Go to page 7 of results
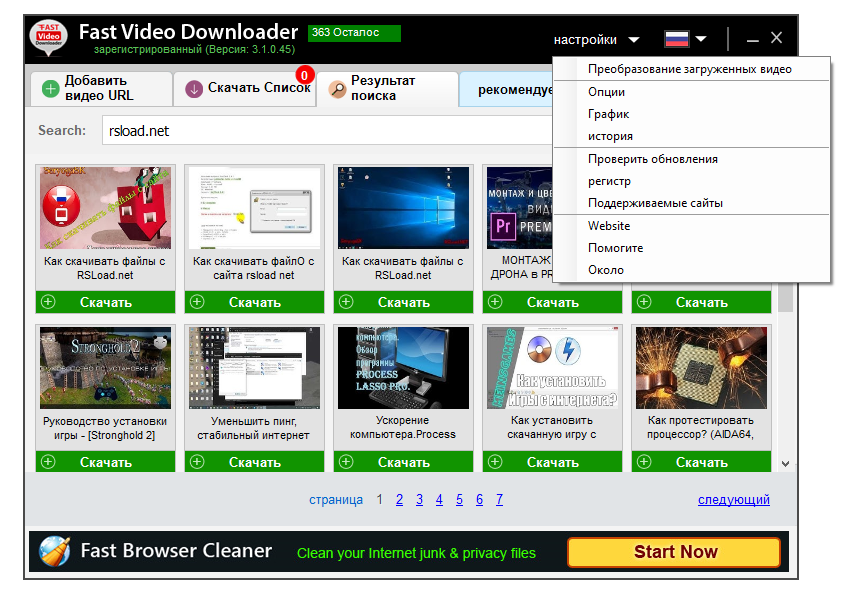Screen dimensions: 845x593 pos(500,500)
